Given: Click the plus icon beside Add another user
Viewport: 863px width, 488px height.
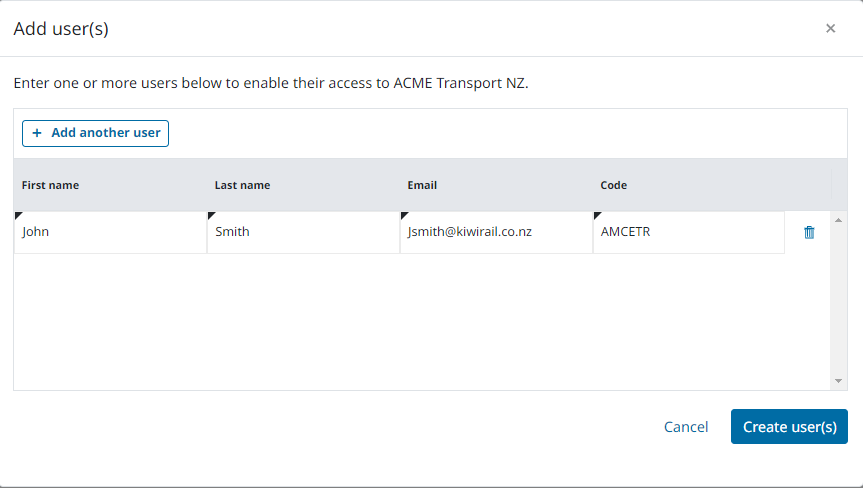Looking at the screenshot, I should [x=37, y=133].
